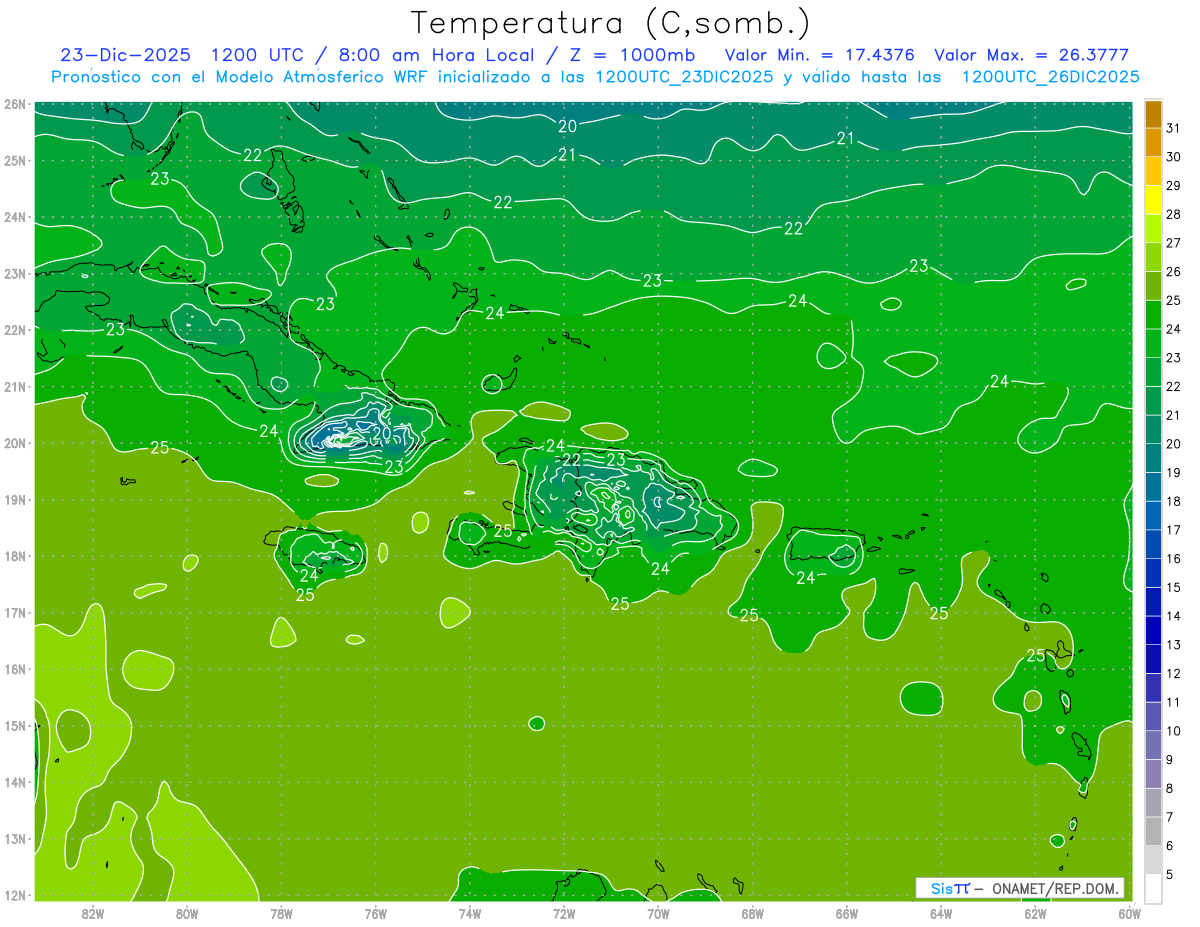The image size is (1200, 927).
Task: Click color scale label 30
Action: (x=1173, y=157)
